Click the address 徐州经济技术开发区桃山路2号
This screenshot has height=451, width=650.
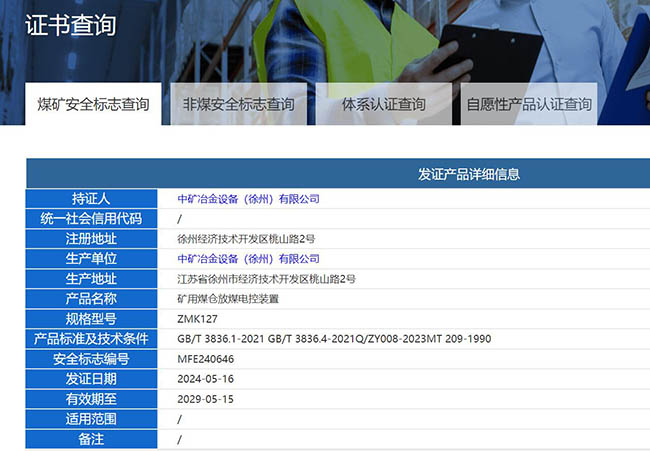click(246, 239)
